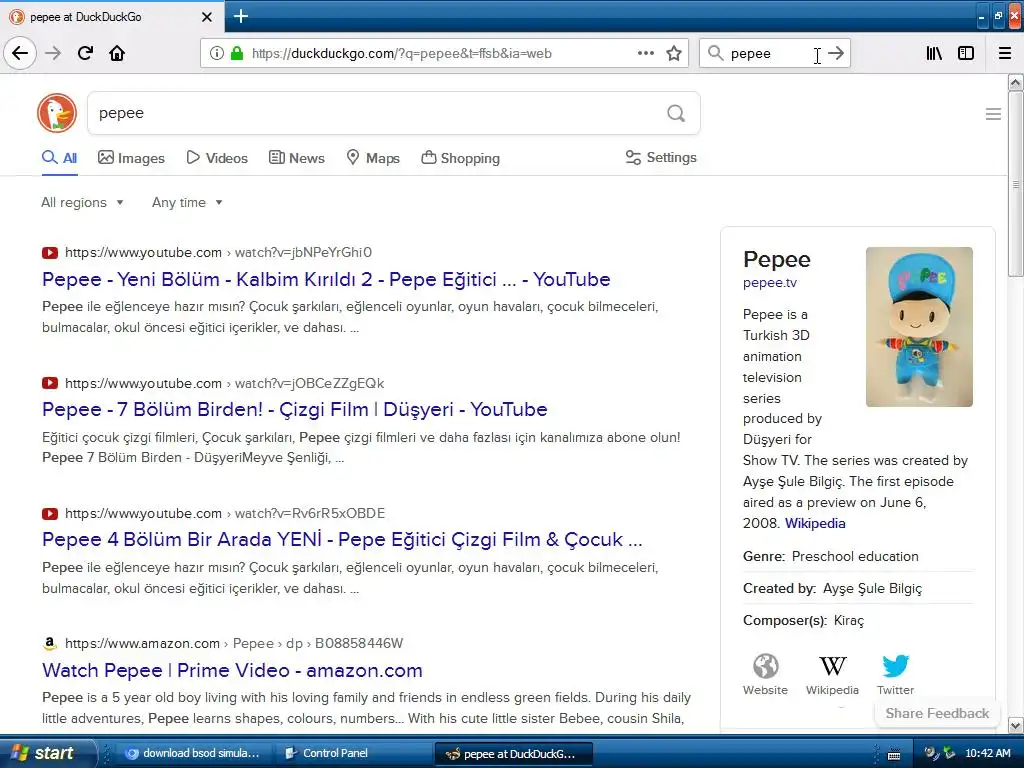Click the DuckDuckGo duck logo
Screen dimensions: 1024x768
pos(57,113)
